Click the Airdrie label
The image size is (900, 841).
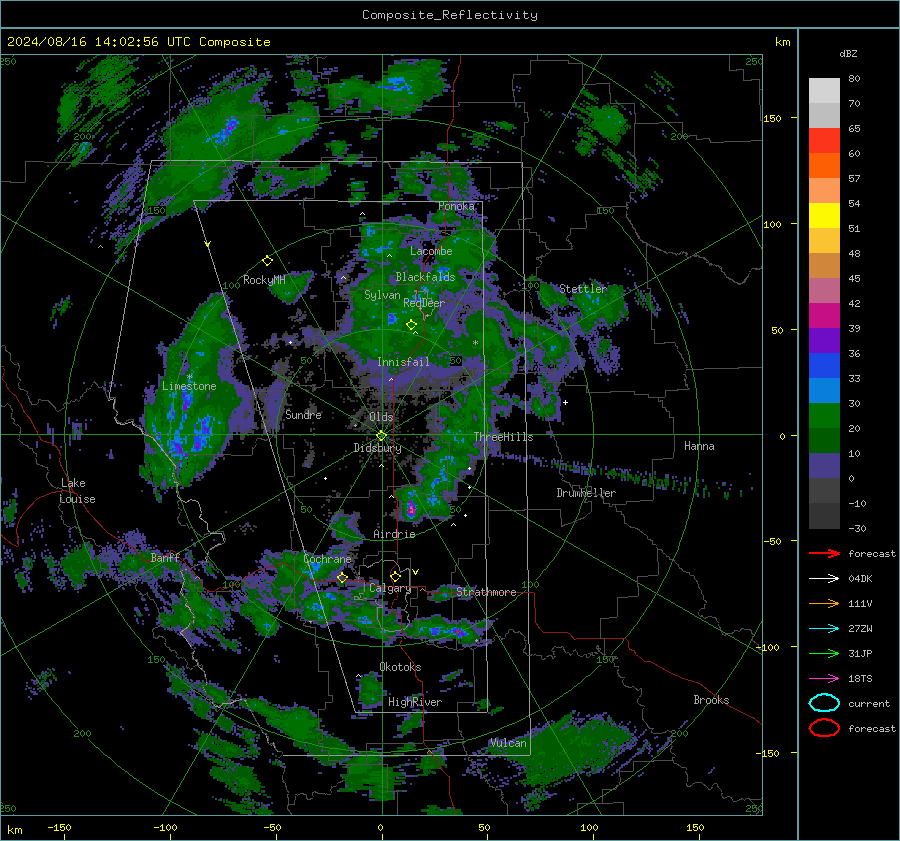(394, 534)
